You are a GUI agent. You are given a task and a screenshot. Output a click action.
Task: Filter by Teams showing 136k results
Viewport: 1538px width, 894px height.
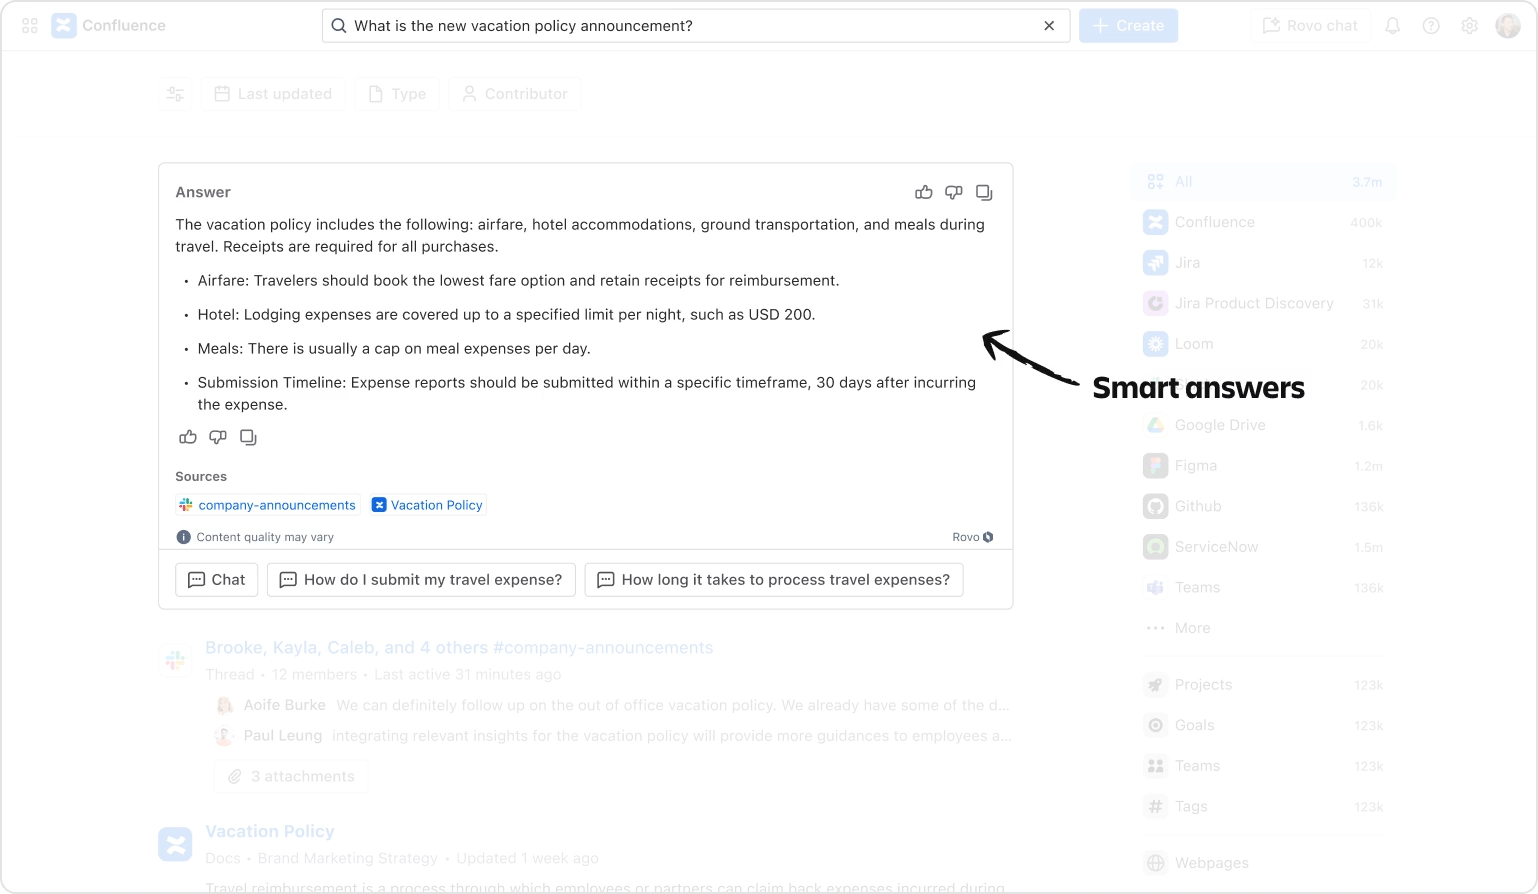[1264, 587]
